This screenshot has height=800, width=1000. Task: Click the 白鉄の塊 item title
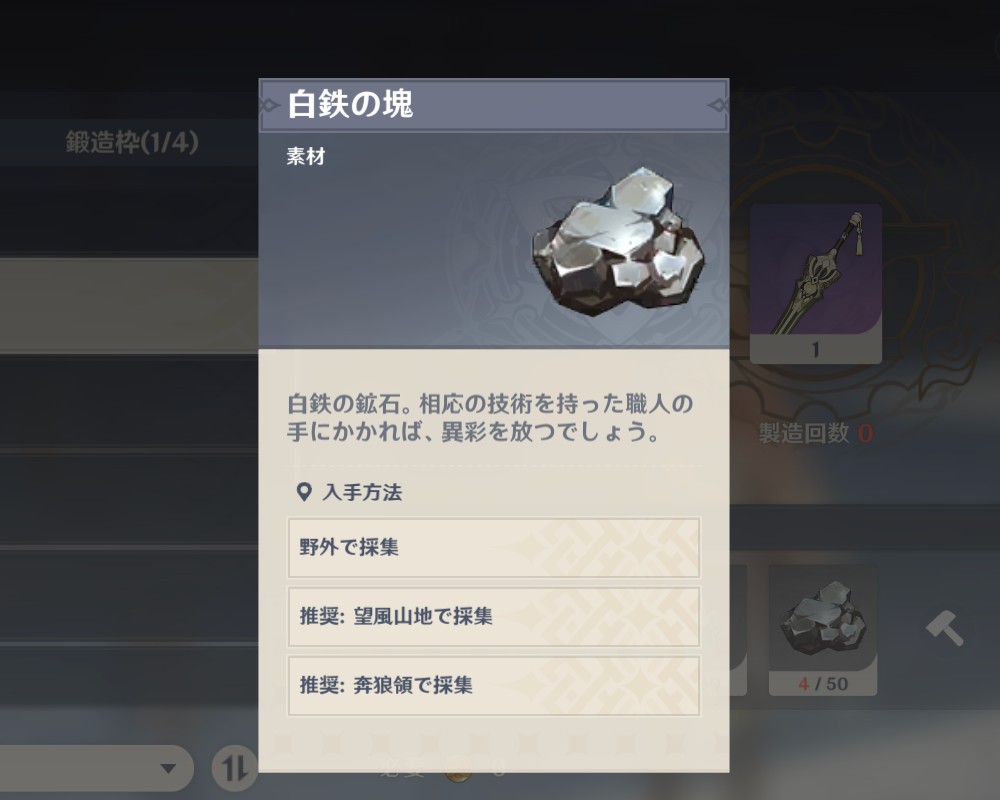[350, 104]
